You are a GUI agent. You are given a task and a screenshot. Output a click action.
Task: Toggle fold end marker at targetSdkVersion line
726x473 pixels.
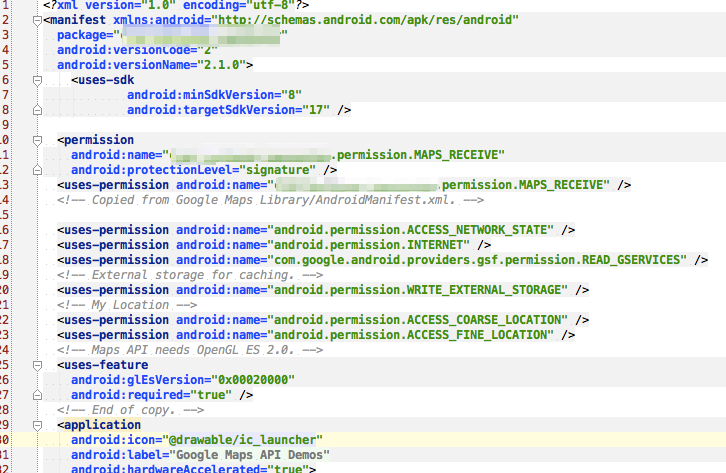pyautogui.click(x=38, y=110)
